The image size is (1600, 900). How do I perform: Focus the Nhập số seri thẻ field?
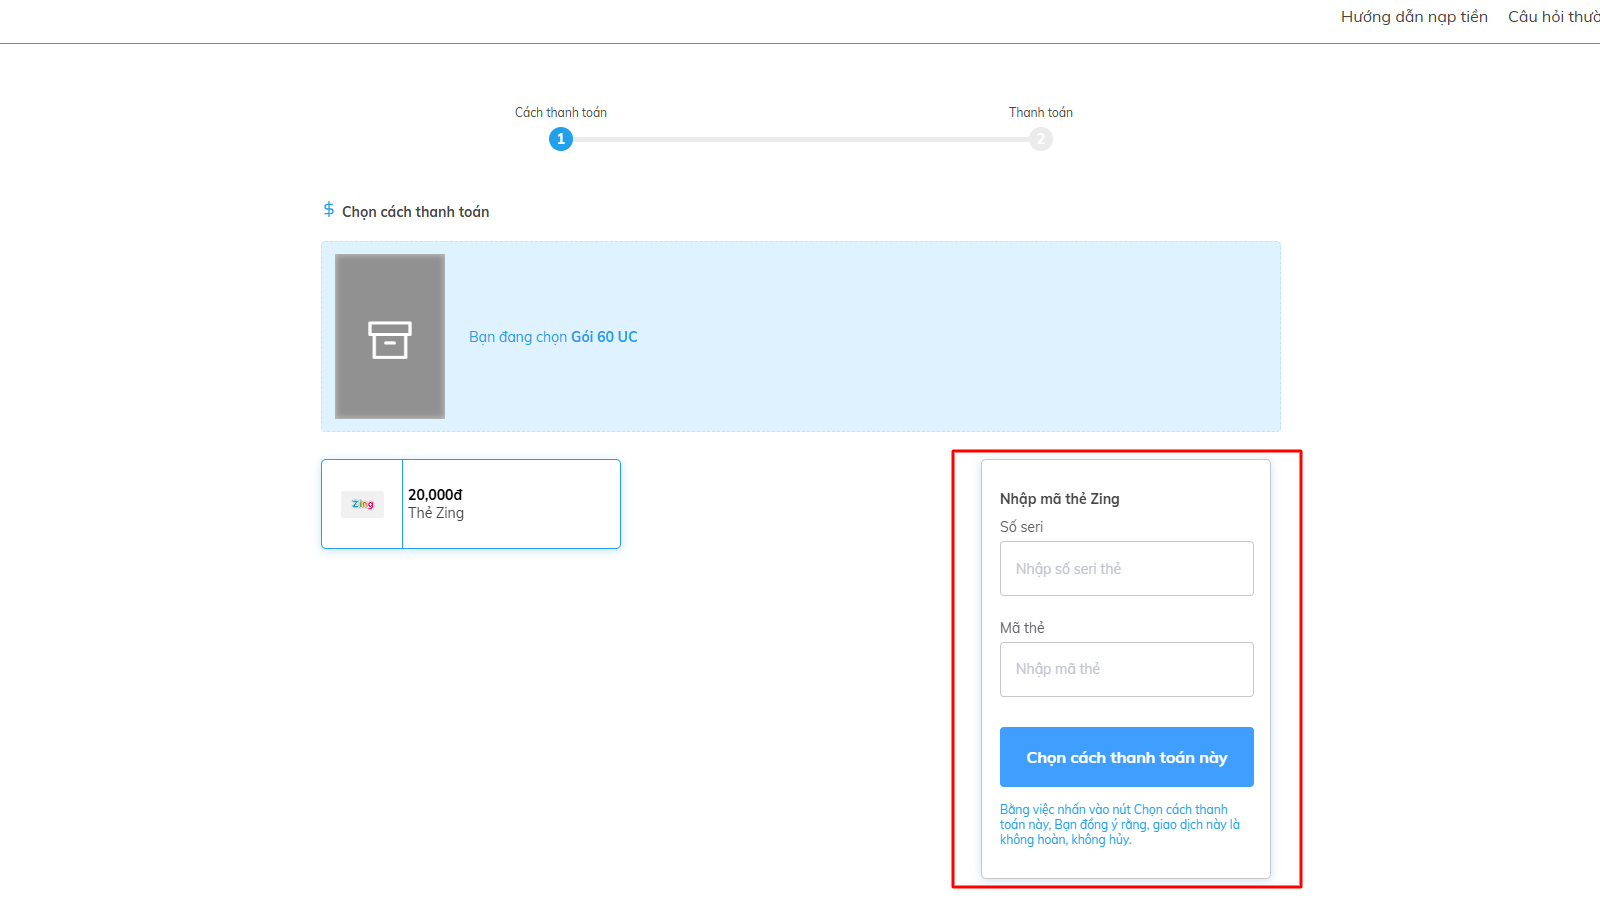coord(1126,569)
